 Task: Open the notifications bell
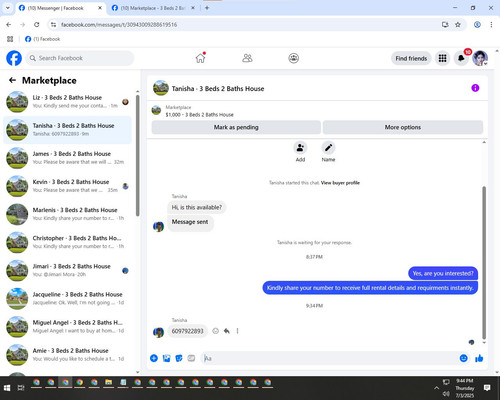pos(461,58)
